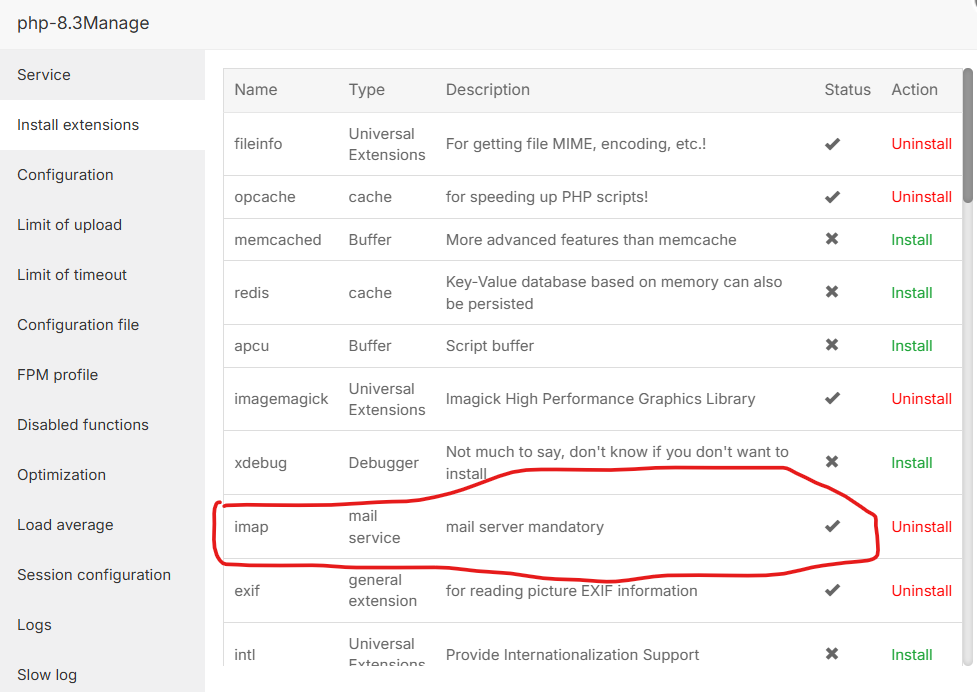Click the extensions list vertical scrollbar
Image resolution: width=977 pixels, height=692 pixels.
[x=967, y=135]
